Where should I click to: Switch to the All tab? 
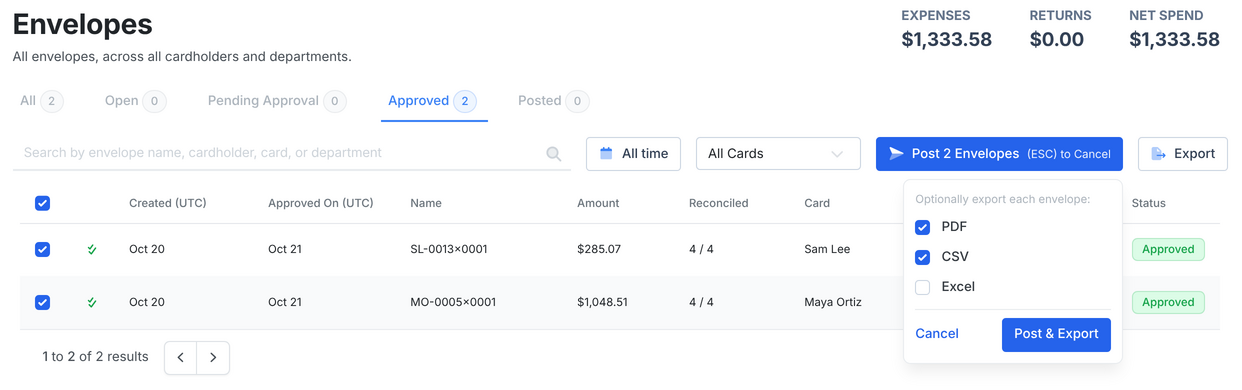41,101
